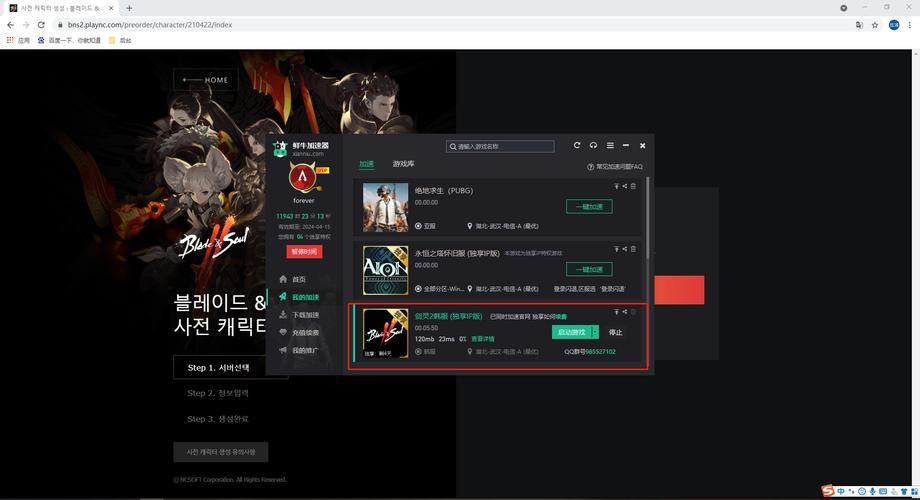This screenshot has width=920, height=500.
Task: Click the AION game thumbnail
Action: 385,270
